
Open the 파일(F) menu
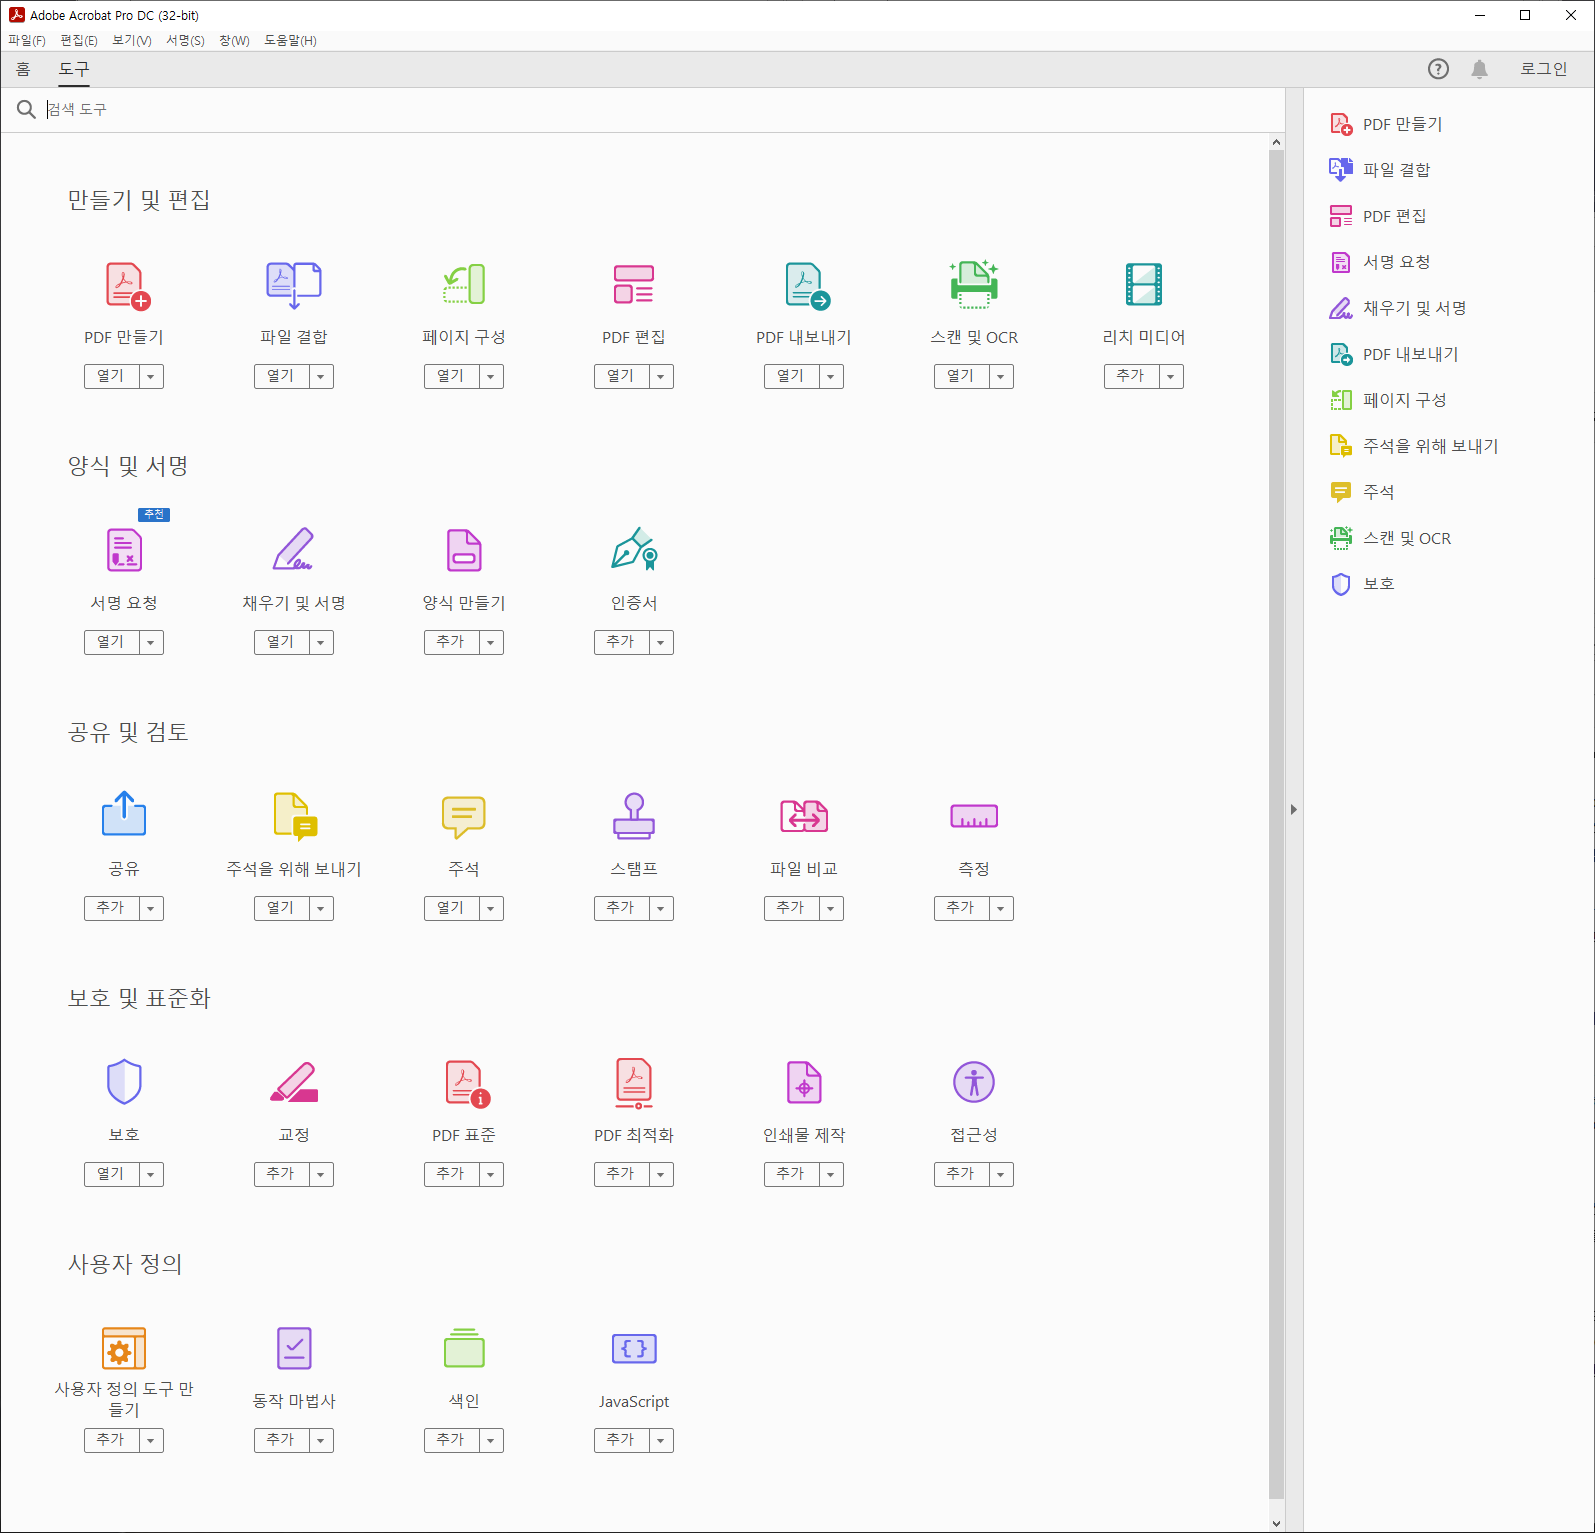click(x=27, y=40)
